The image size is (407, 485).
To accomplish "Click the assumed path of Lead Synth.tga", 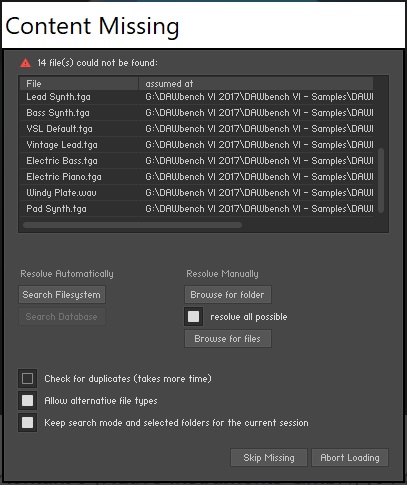I will pos(259,97).
